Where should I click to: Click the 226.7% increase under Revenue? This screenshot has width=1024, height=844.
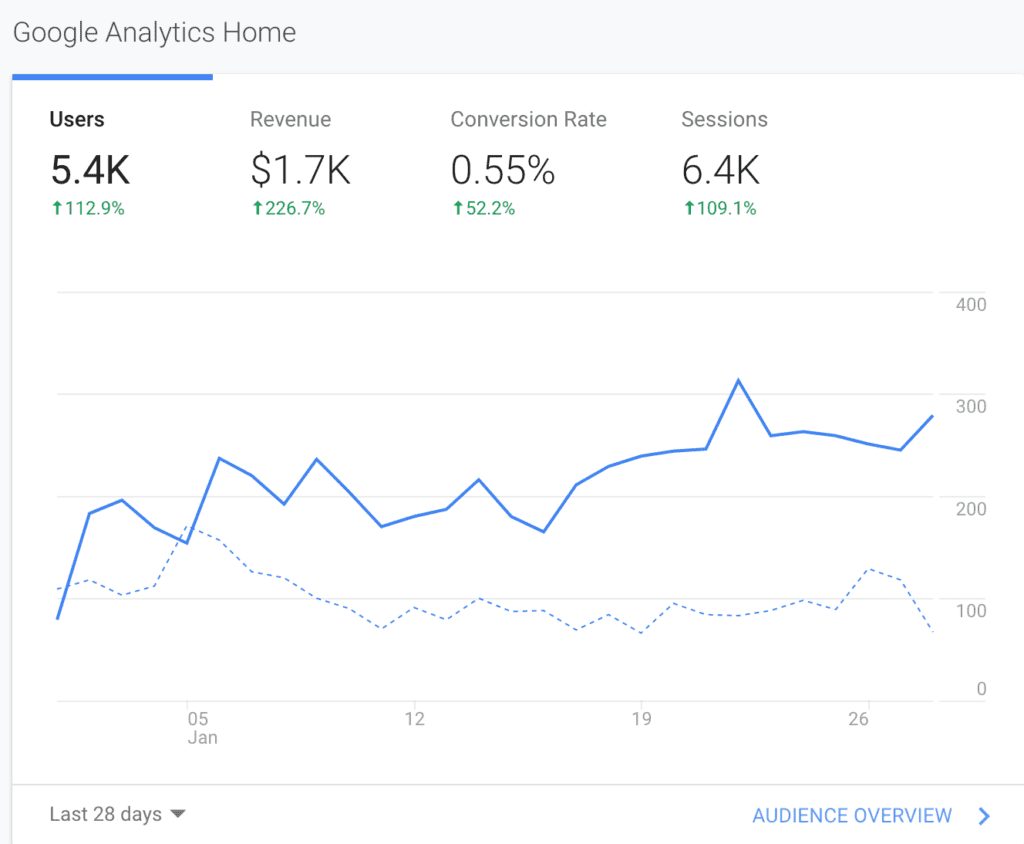(x=289, y=208)
